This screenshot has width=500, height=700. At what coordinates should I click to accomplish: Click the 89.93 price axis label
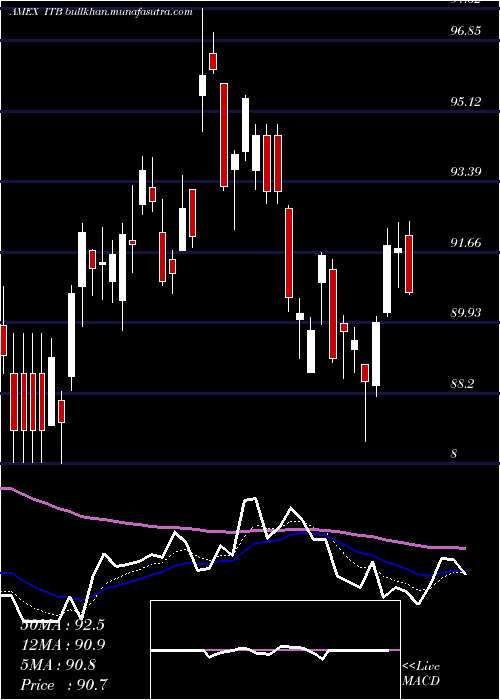point(466,312)
